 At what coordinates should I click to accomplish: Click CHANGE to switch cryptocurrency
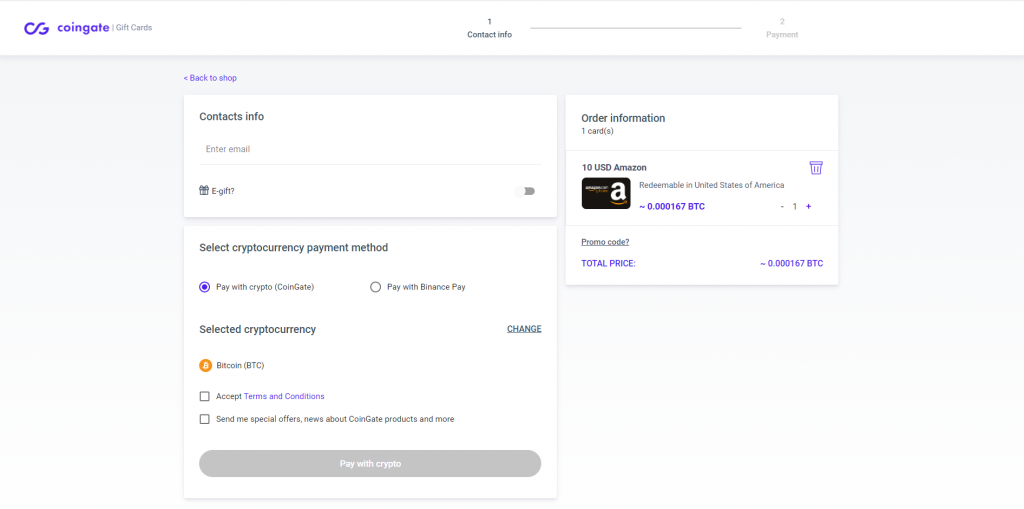click(524, 329)
